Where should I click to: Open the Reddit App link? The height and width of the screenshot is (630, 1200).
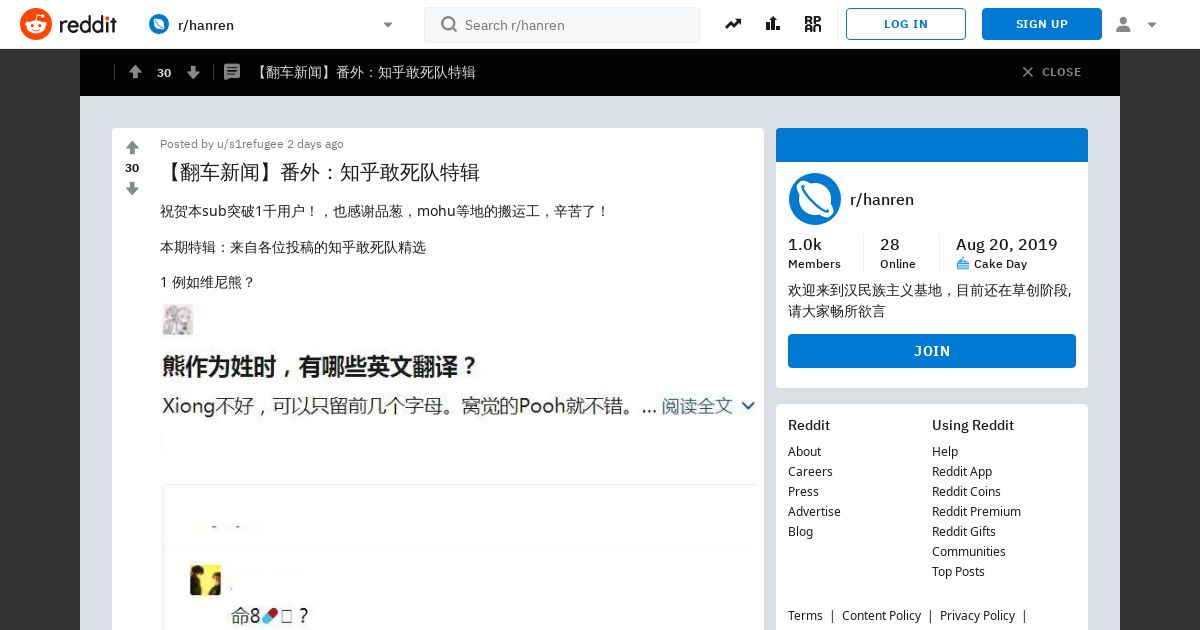(x=962, y=471)
